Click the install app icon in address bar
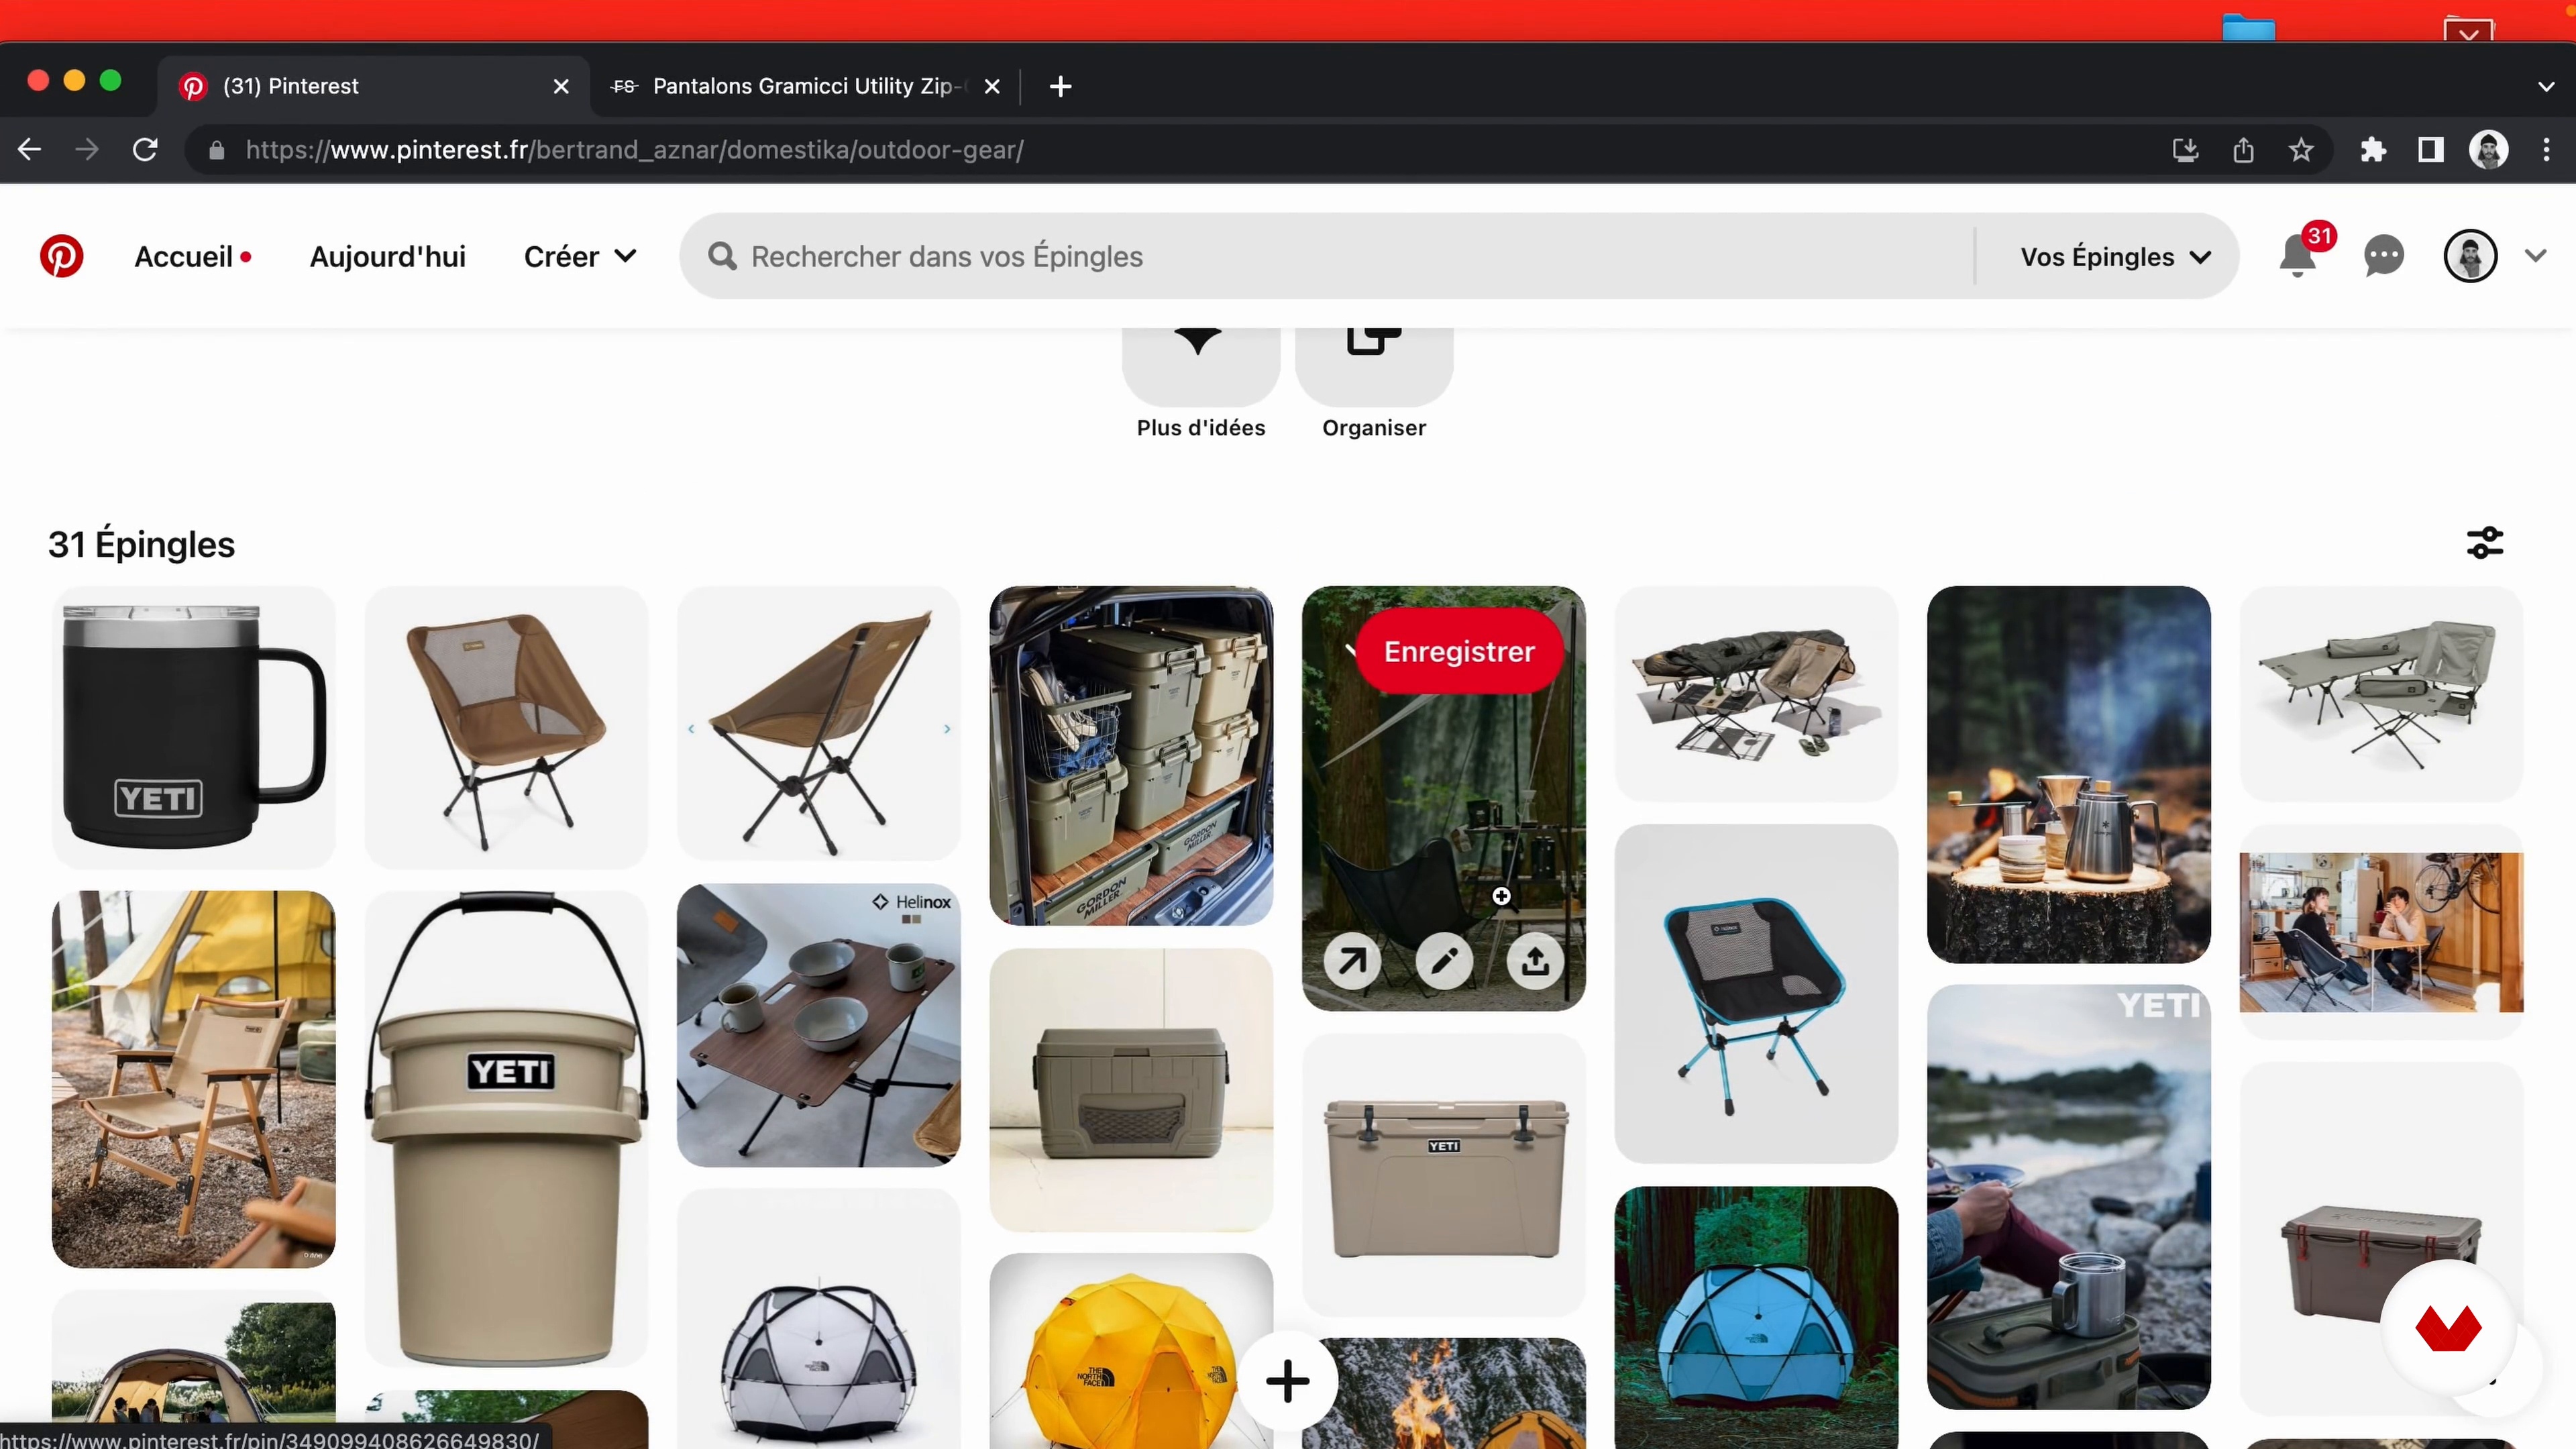 (x=2185, y=150)
